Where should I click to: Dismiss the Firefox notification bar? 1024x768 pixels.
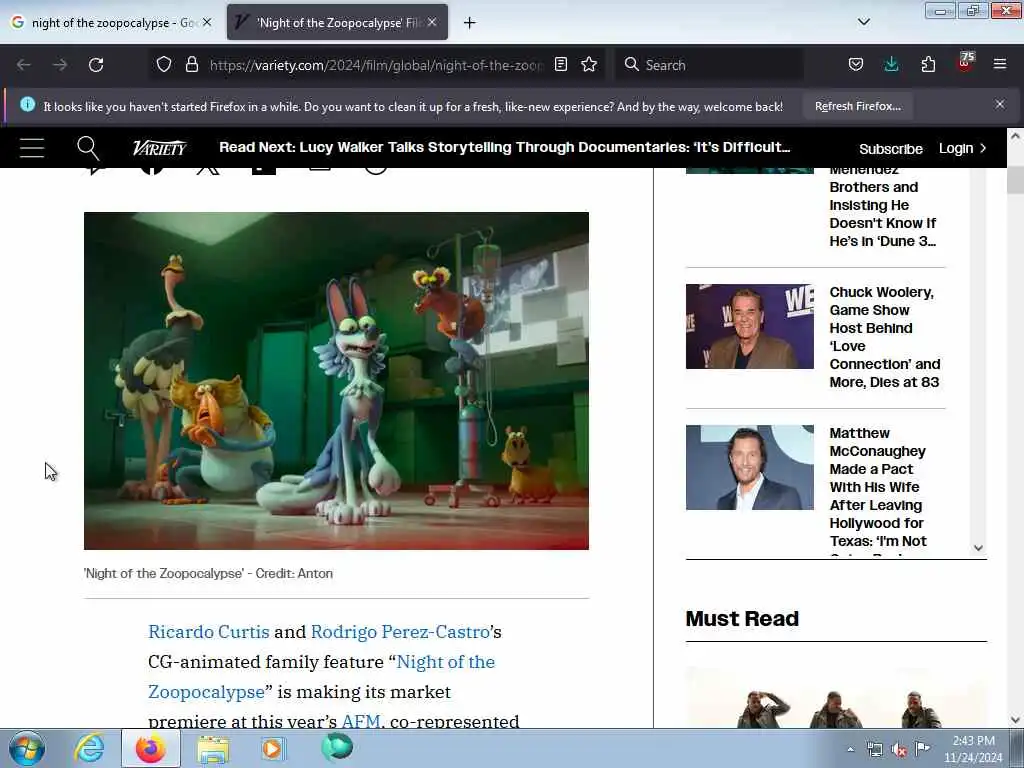1000,104
